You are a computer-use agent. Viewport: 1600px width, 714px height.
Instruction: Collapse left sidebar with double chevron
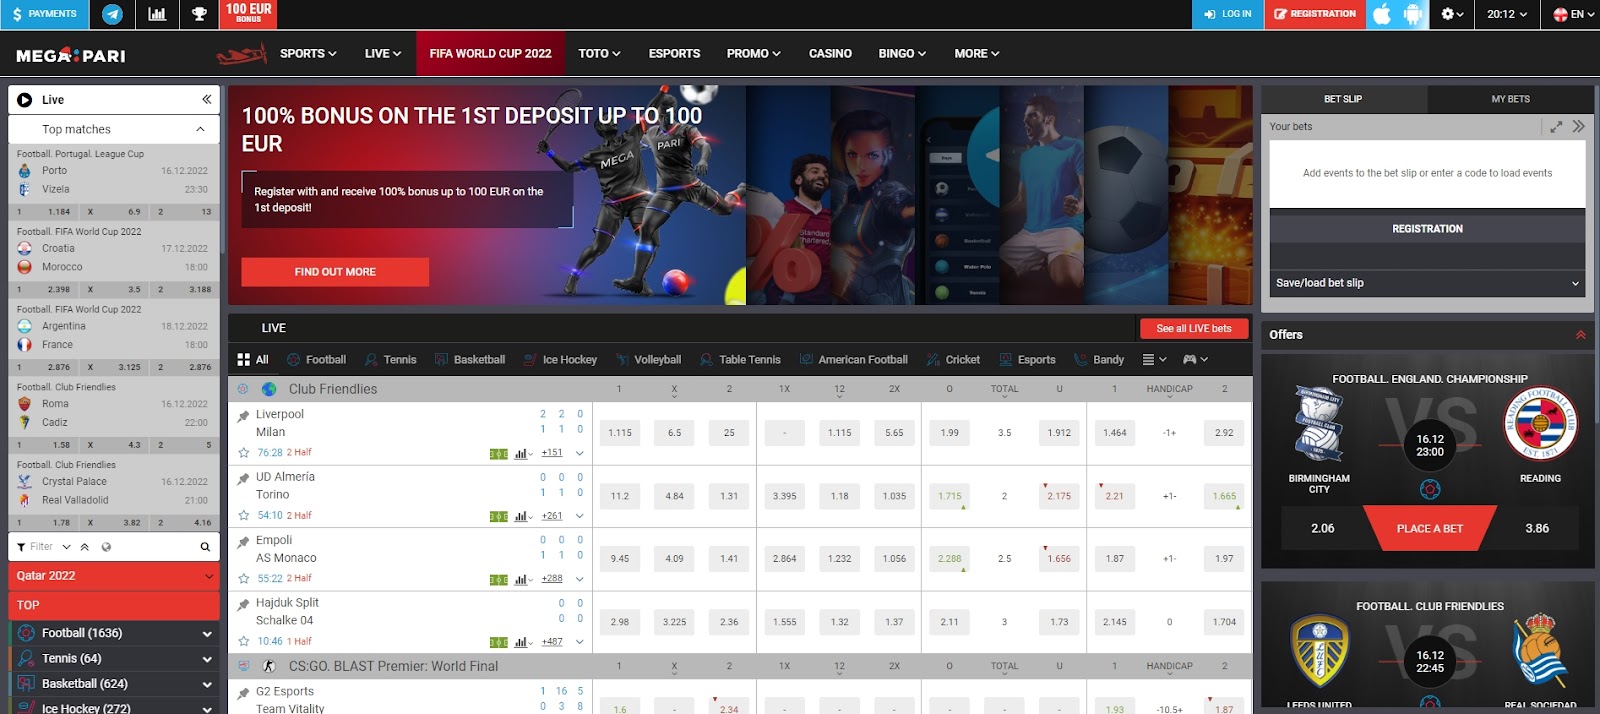click(x=206, y=99)
